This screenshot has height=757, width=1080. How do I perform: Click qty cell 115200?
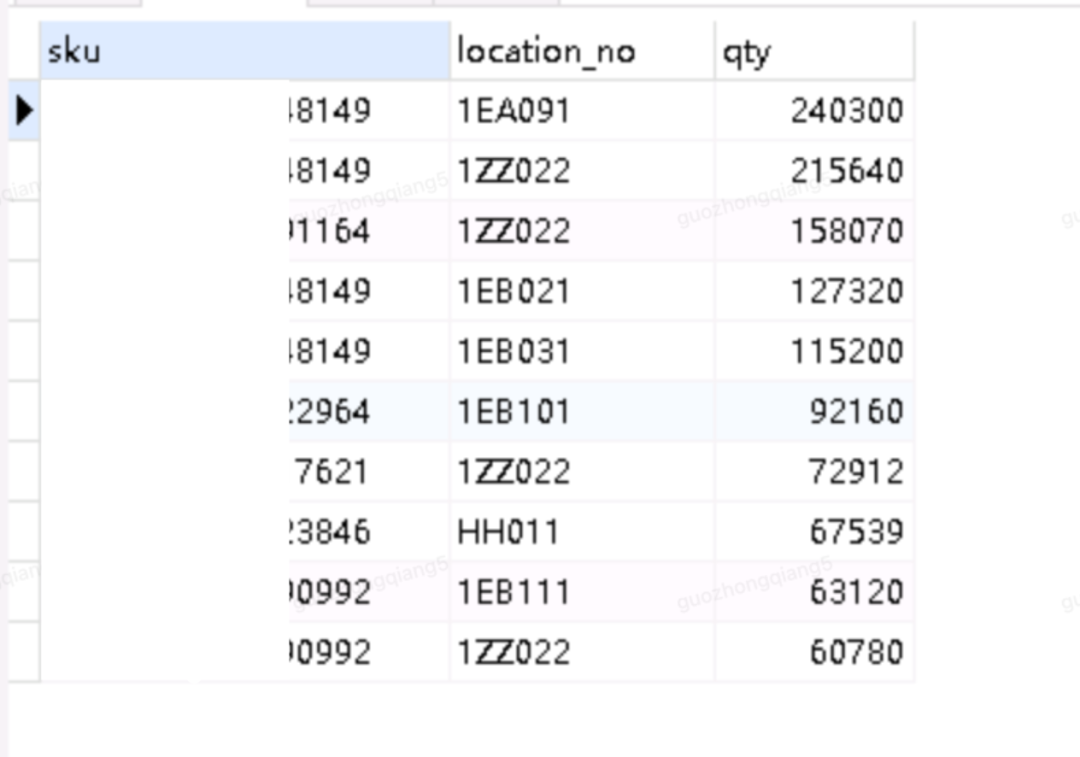pyautogui.click(x=815, y=351)
